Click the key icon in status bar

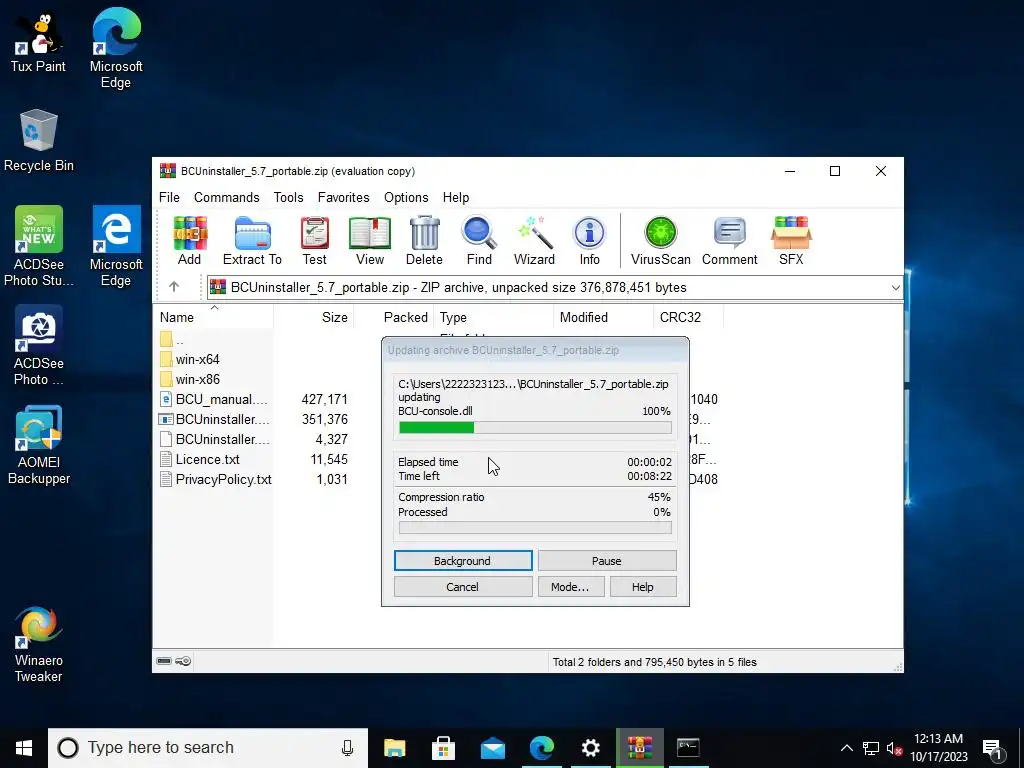click(x=184, y=661)
